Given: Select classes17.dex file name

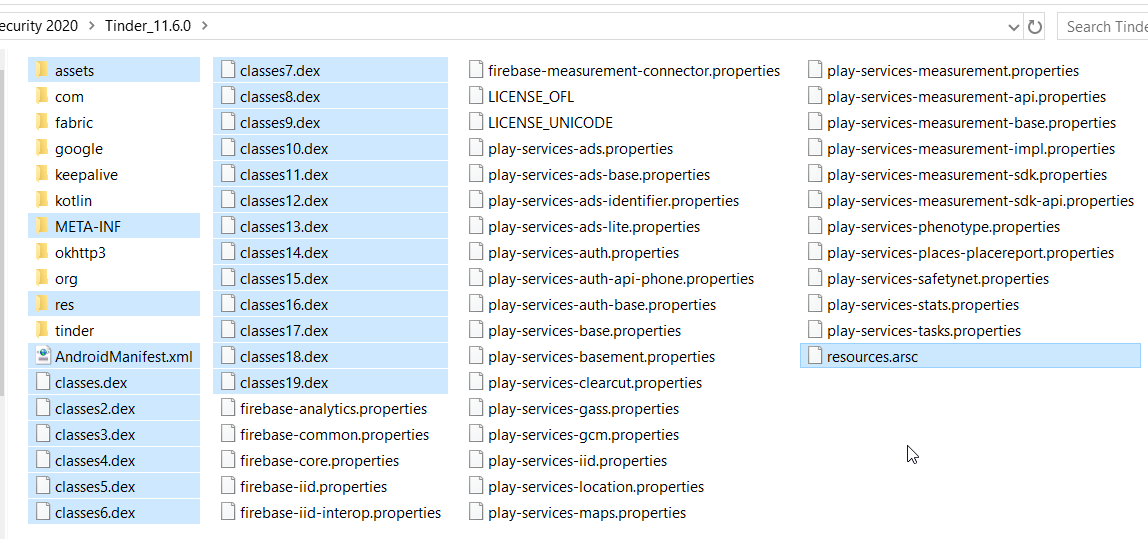Looking at the screenshot, I should [x=284, y=330].
